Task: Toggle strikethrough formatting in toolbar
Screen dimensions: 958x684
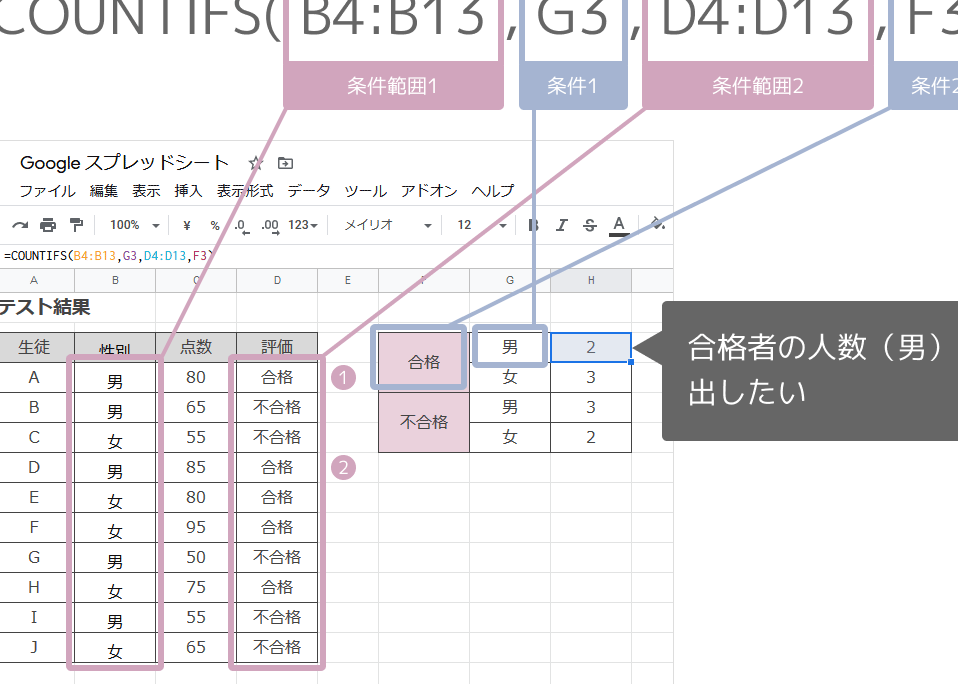Action: tap(590, 225)
